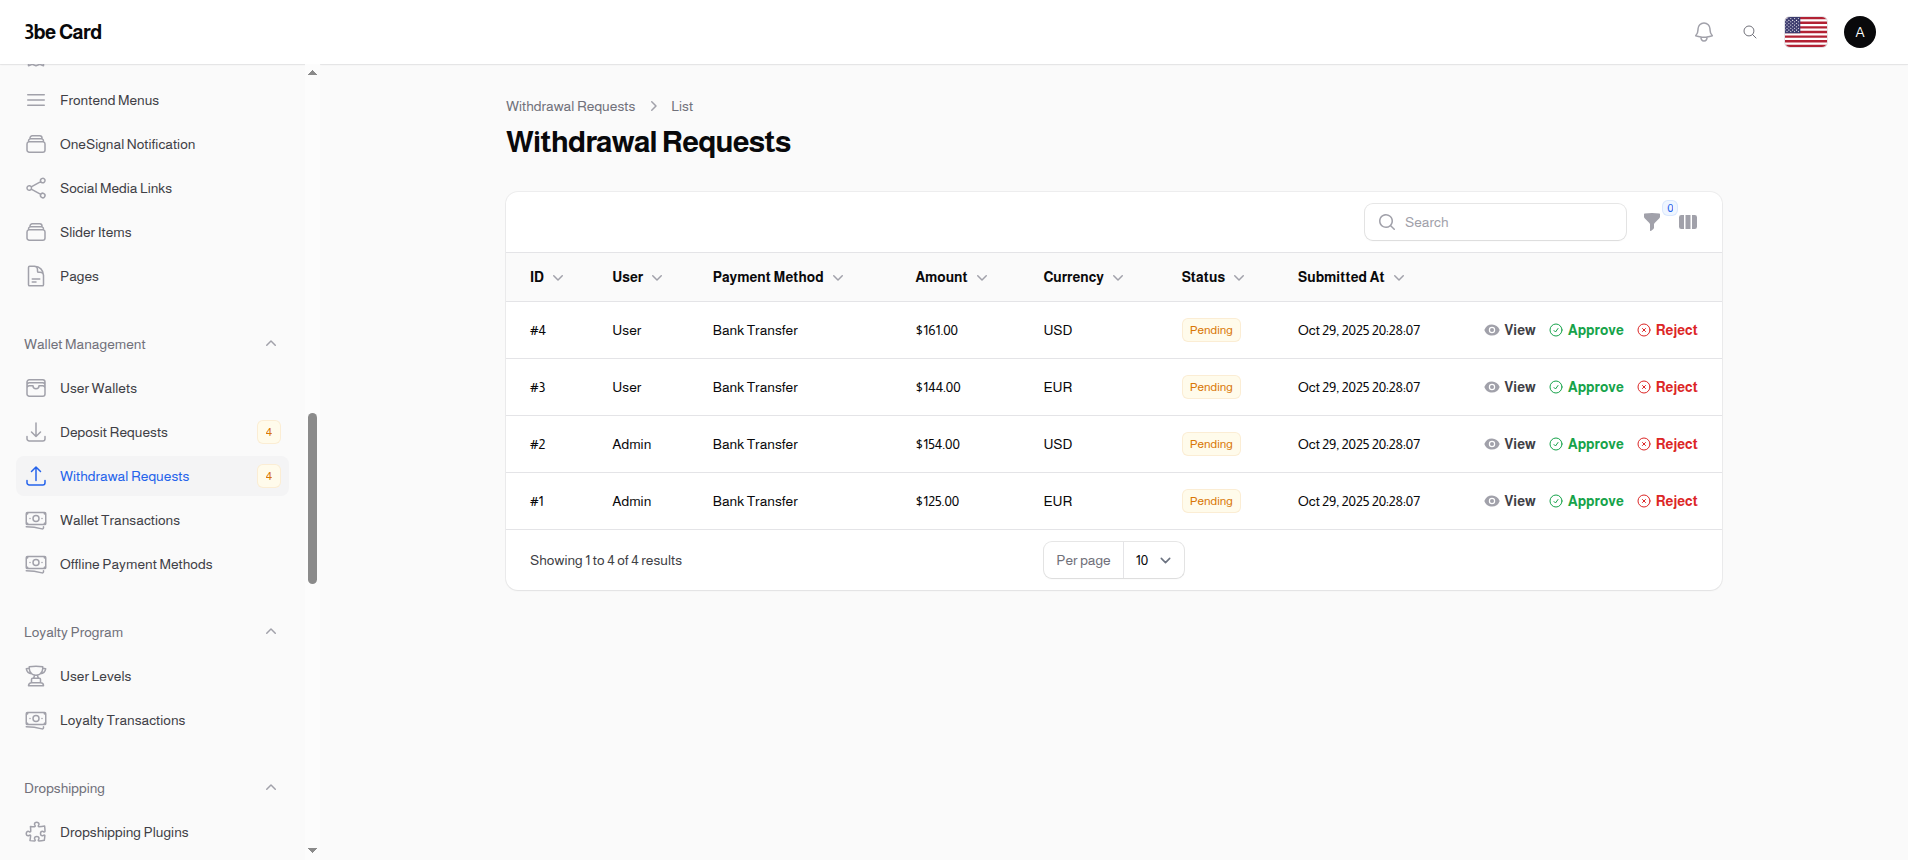Click the global search magnifier icon
The image size is (1908, 860).
(x=1750, y=32)
